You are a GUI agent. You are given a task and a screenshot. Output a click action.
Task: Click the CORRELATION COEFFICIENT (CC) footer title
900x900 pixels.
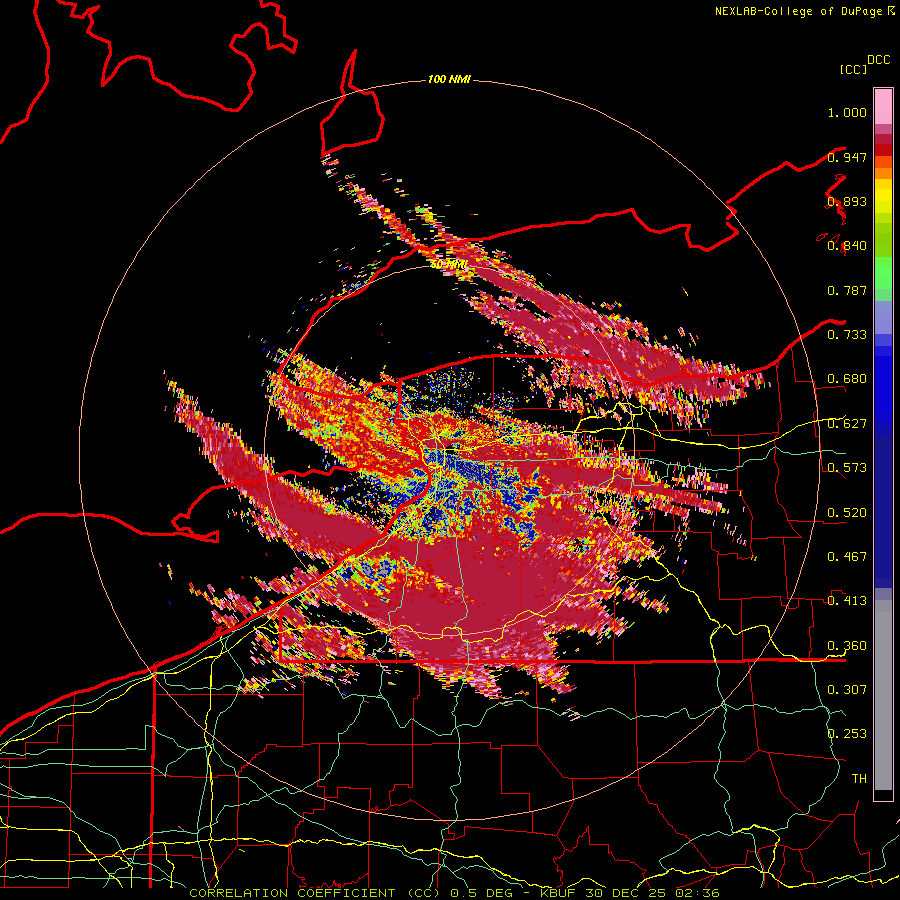[315, 893]
